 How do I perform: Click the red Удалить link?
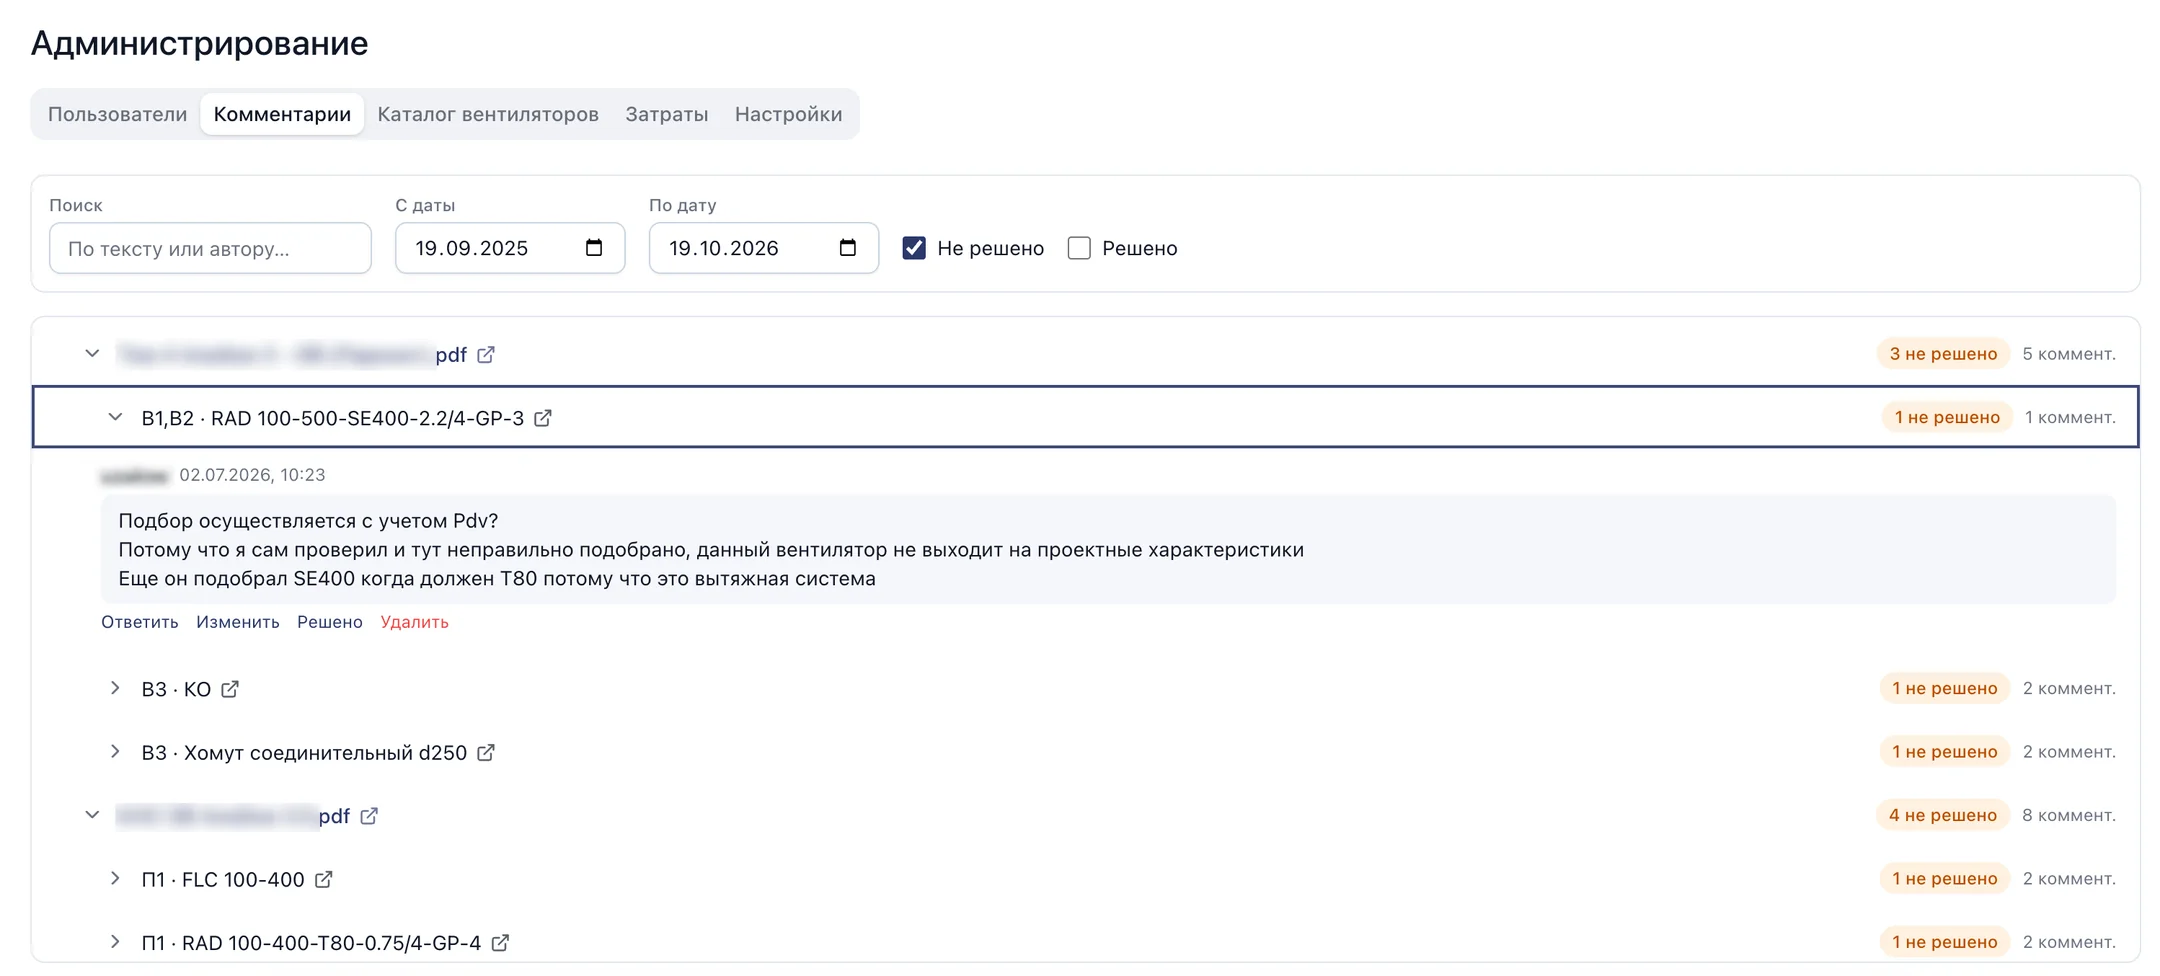click(414, 622)
